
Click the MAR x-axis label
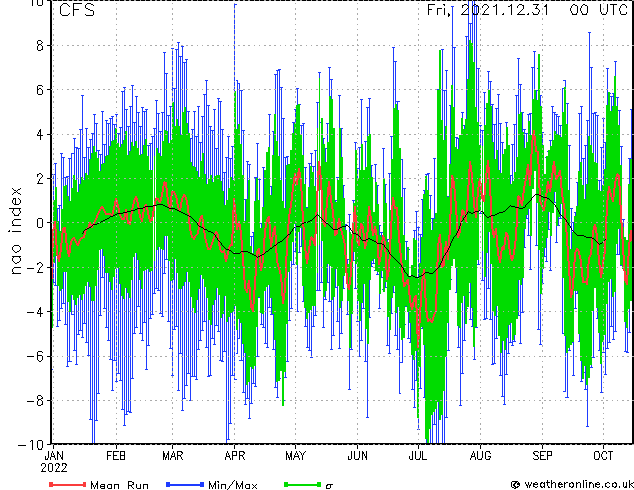[x=173, y=456]
